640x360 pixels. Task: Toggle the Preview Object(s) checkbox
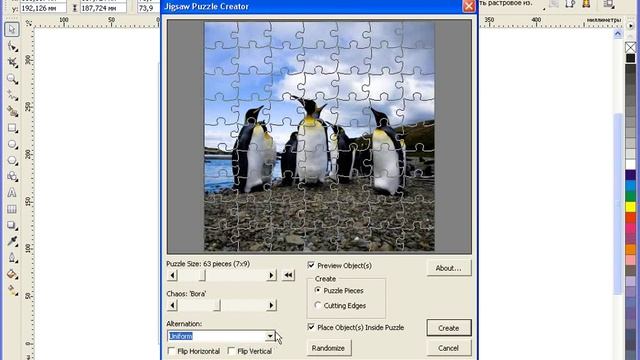311,265
